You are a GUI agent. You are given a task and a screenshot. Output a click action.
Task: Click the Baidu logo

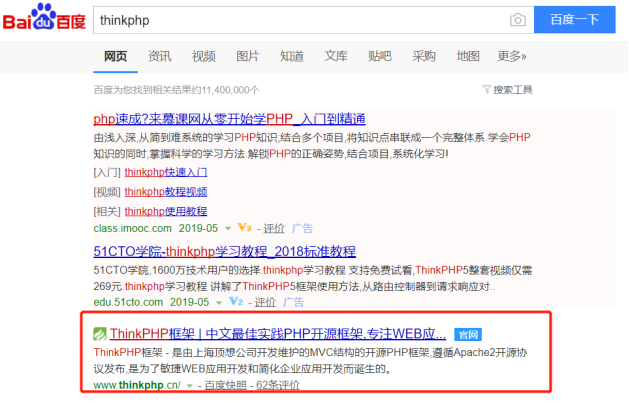(x=44, y=17)
